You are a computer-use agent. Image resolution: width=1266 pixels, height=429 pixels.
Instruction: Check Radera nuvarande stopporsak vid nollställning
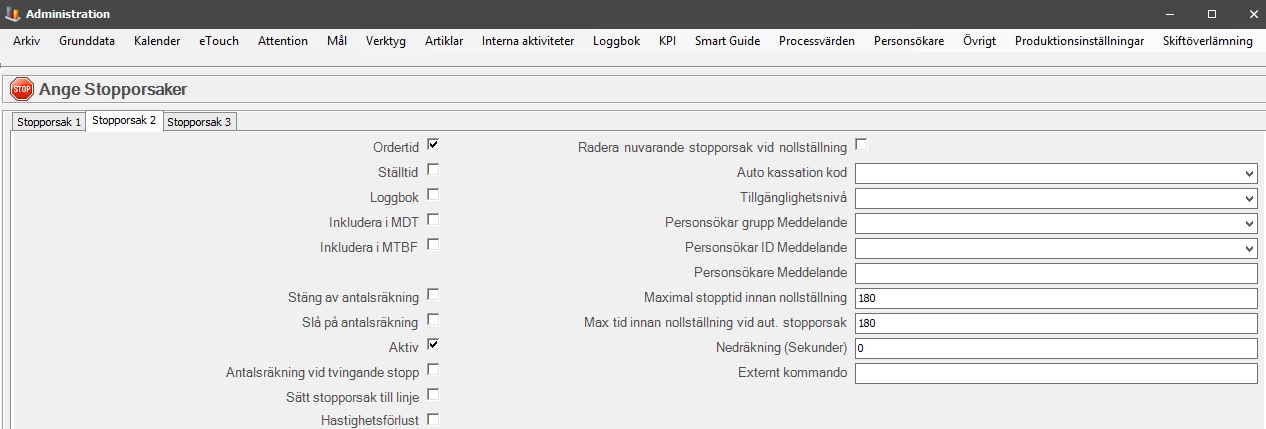click(861, 145)
